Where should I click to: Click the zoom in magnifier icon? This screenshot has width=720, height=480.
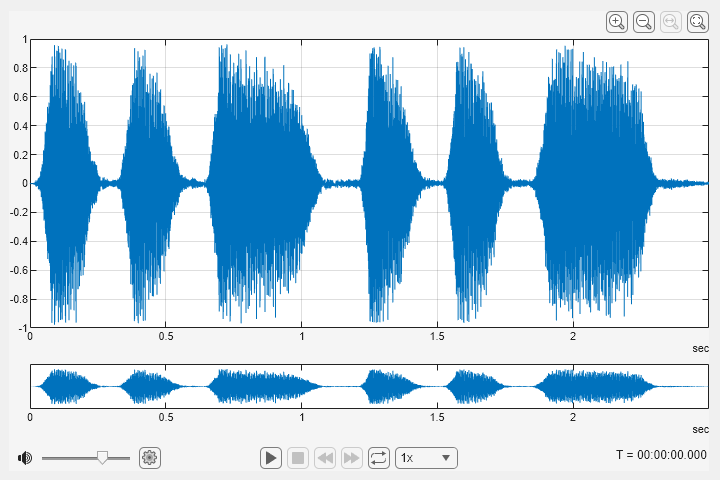point(617,21)
